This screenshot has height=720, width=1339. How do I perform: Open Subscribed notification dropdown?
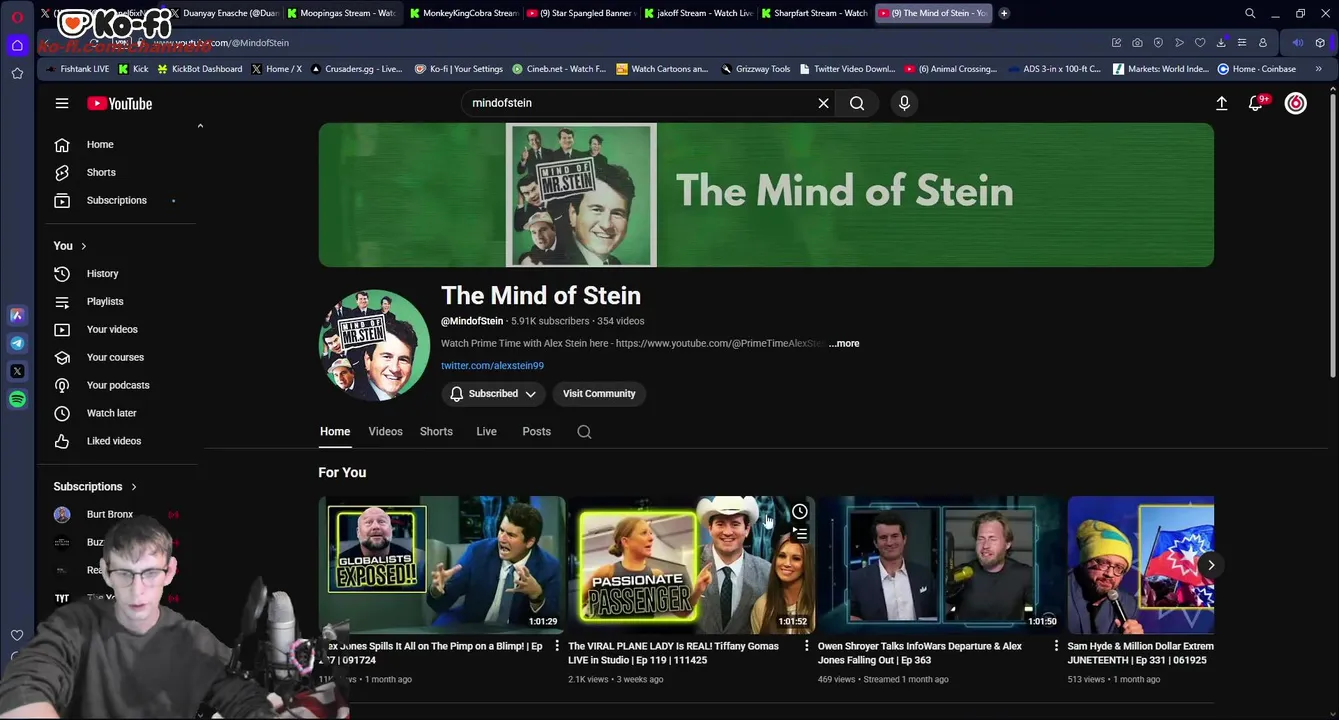click(493, 394)
